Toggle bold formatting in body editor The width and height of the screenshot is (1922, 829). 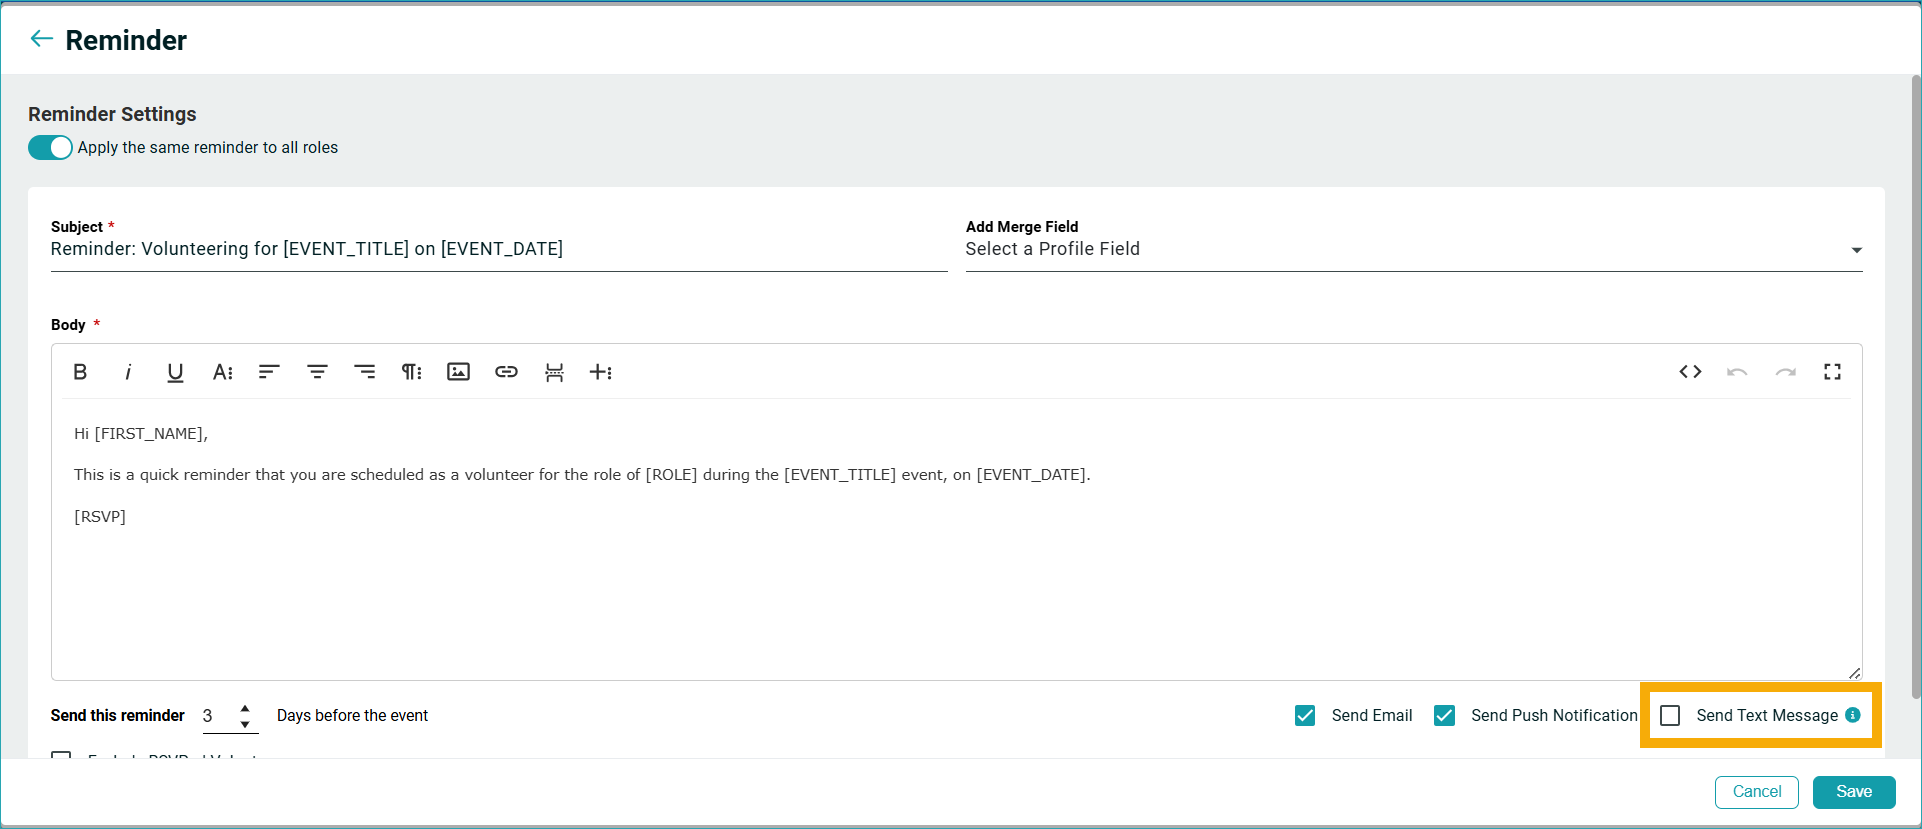80,372
